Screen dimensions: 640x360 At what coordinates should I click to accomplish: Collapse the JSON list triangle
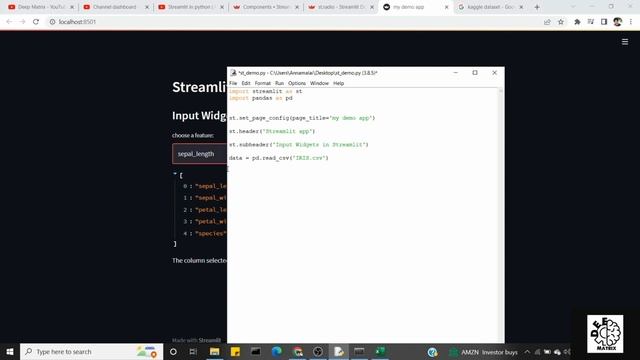(175, 174)
